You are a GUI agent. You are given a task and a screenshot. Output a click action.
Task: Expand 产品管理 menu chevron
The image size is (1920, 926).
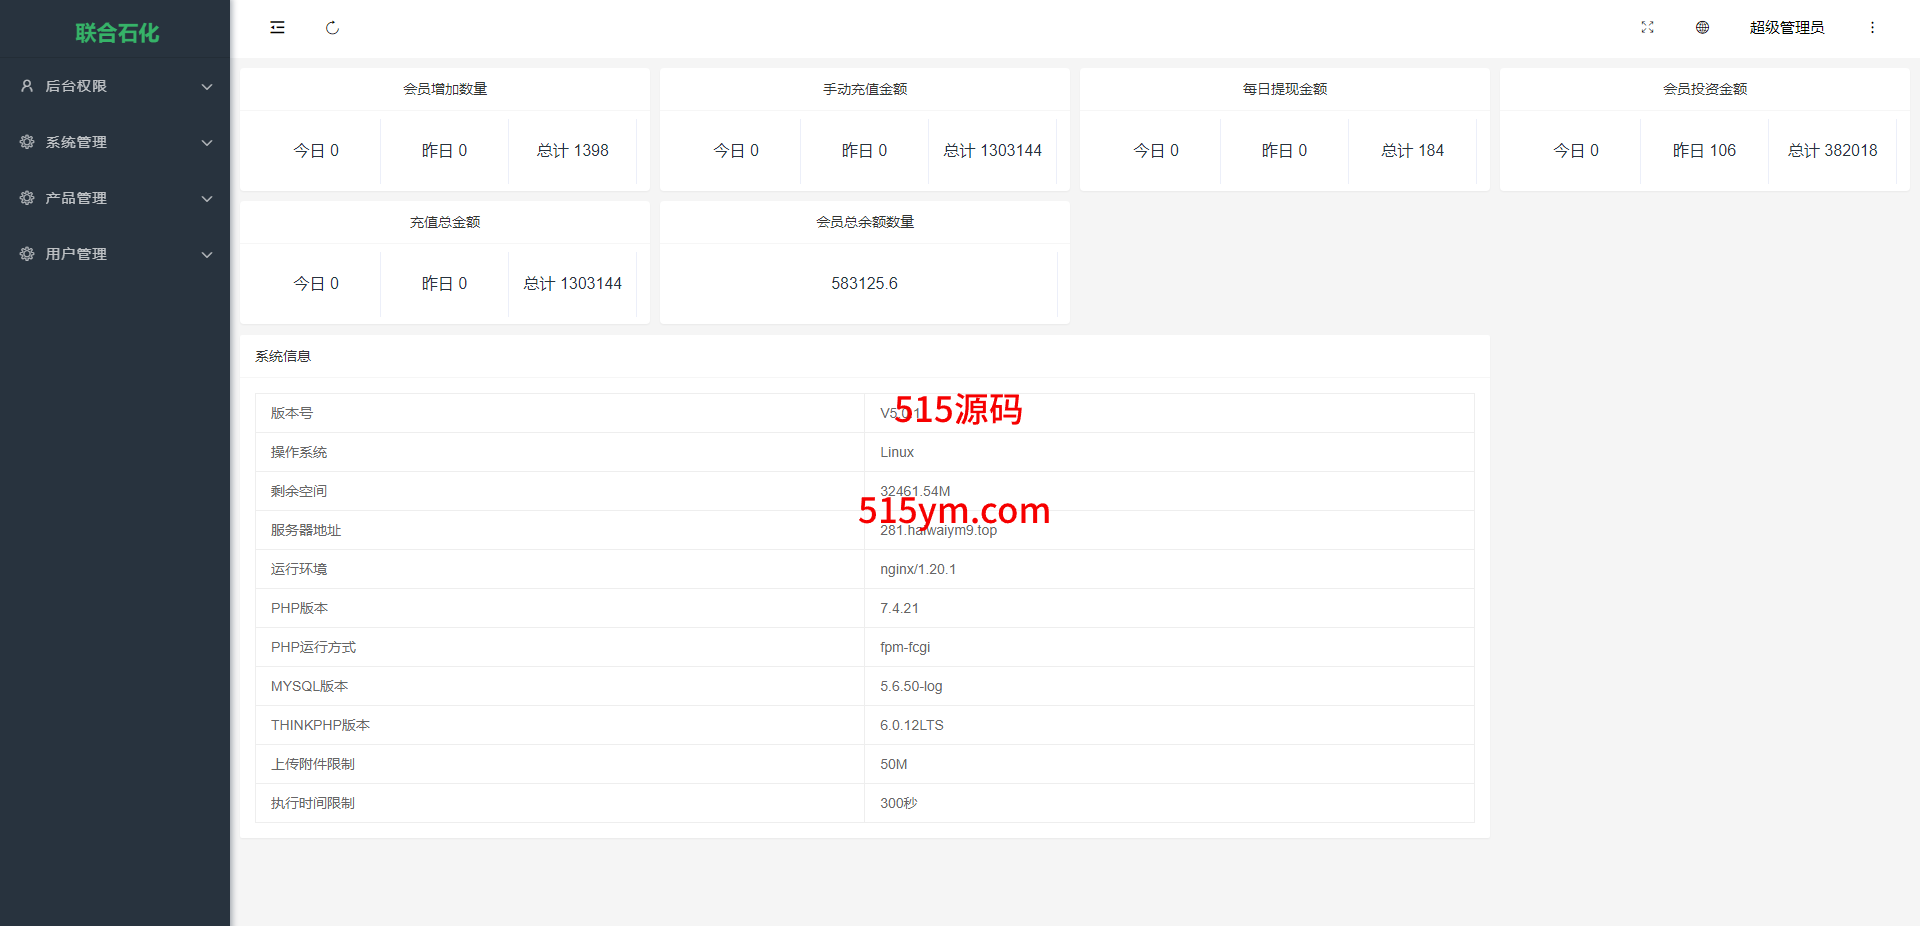tap(207, 199)
